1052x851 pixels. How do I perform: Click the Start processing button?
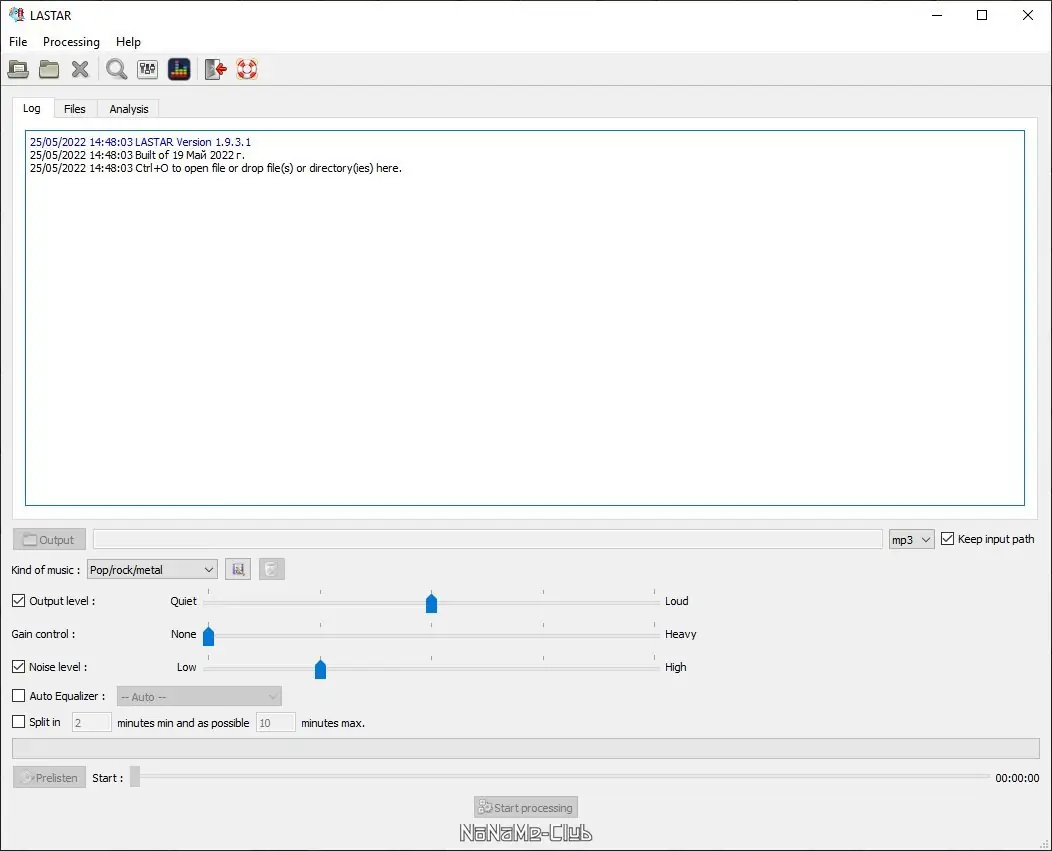526,807
